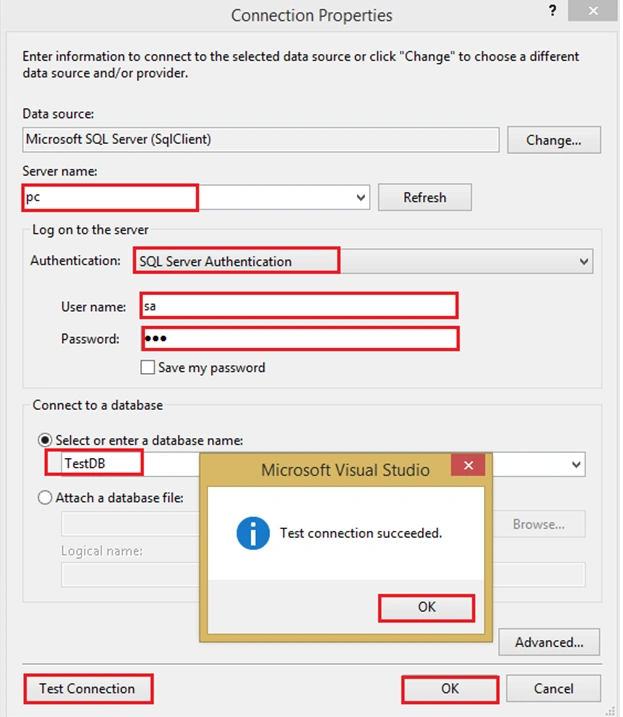The image size is (623, 717).
Task: Focus the User name field containing sa
Action: [299, 306]
